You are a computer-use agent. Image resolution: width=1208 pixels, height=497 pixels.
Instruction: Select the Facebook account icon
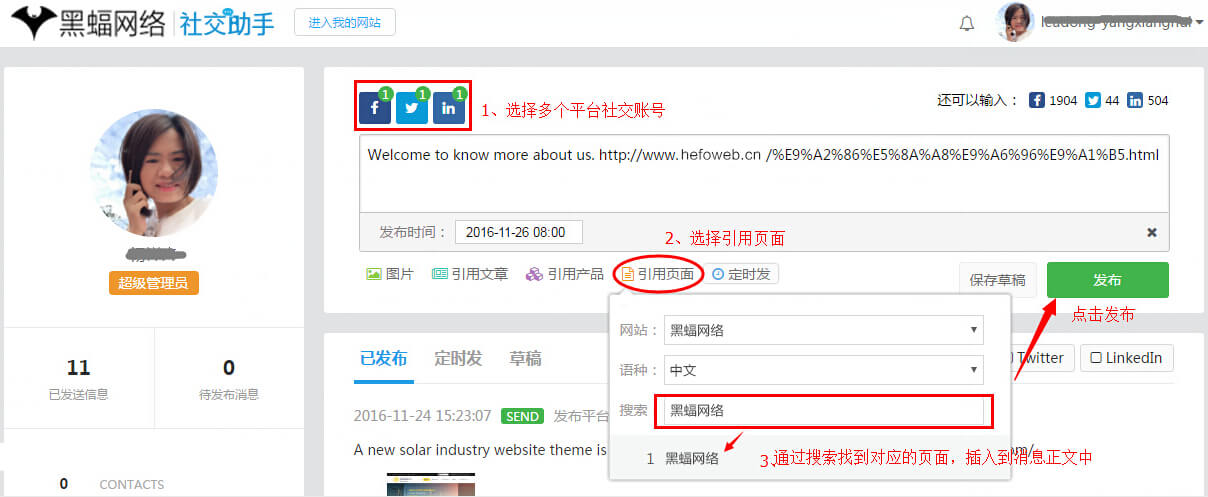[375, 108]
